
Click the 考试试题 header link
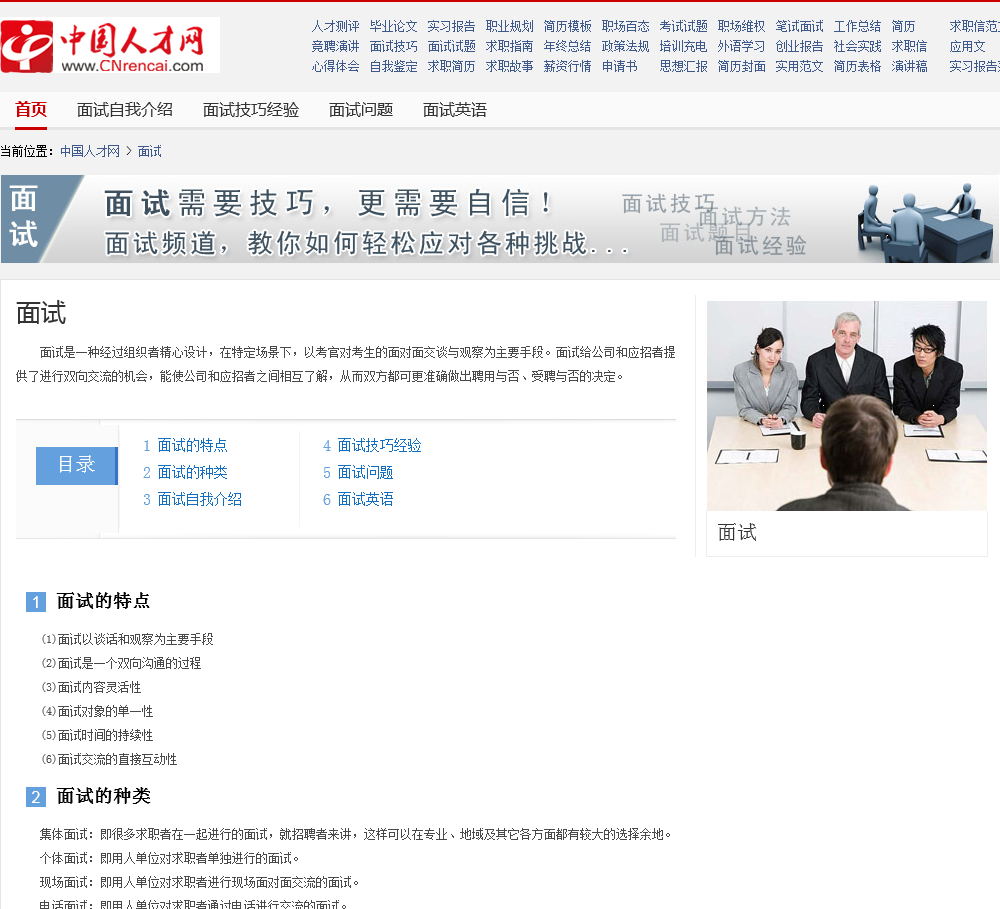(684, 26)
